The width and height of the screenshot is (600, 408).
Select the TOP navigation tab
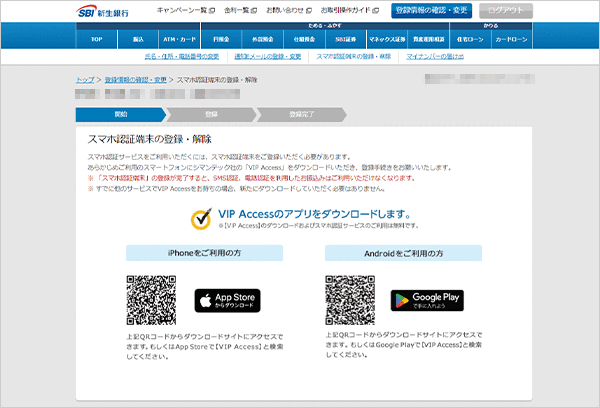tap(97, 38)
